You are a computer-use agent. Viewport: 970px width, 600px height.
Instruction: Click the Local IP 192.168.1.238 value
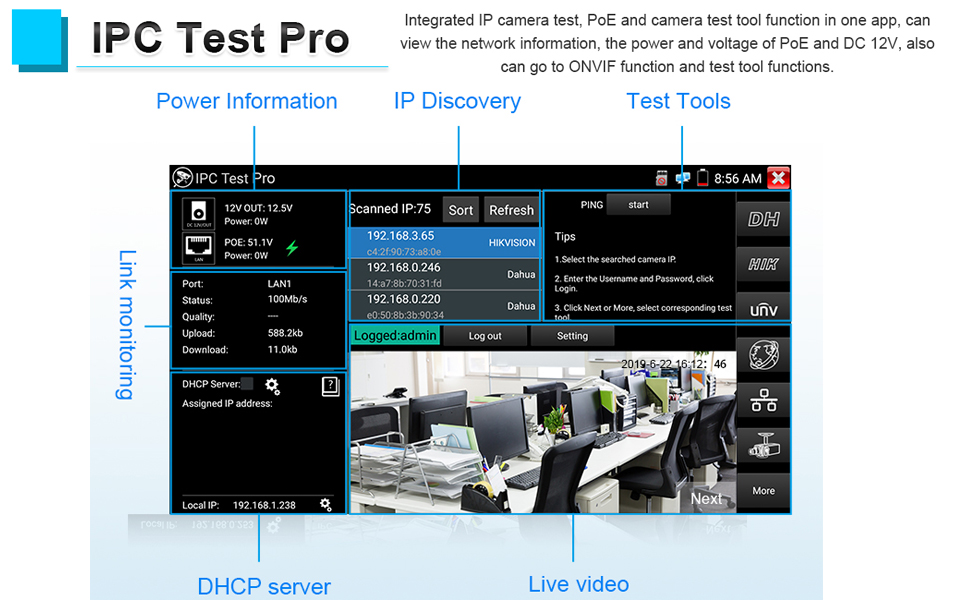pyautogui.click(x=264, y=505)
